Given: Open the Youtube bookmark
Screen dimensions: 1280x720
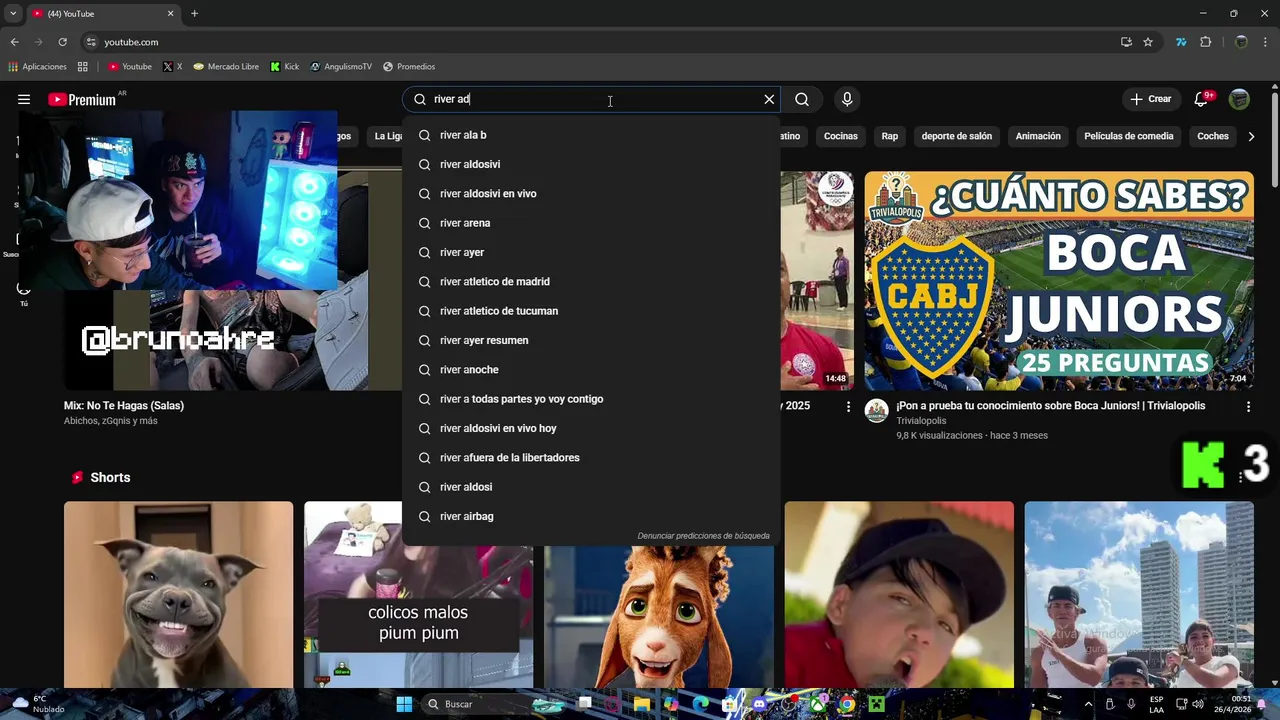Looking at the screenshot, I should point(130,67).
